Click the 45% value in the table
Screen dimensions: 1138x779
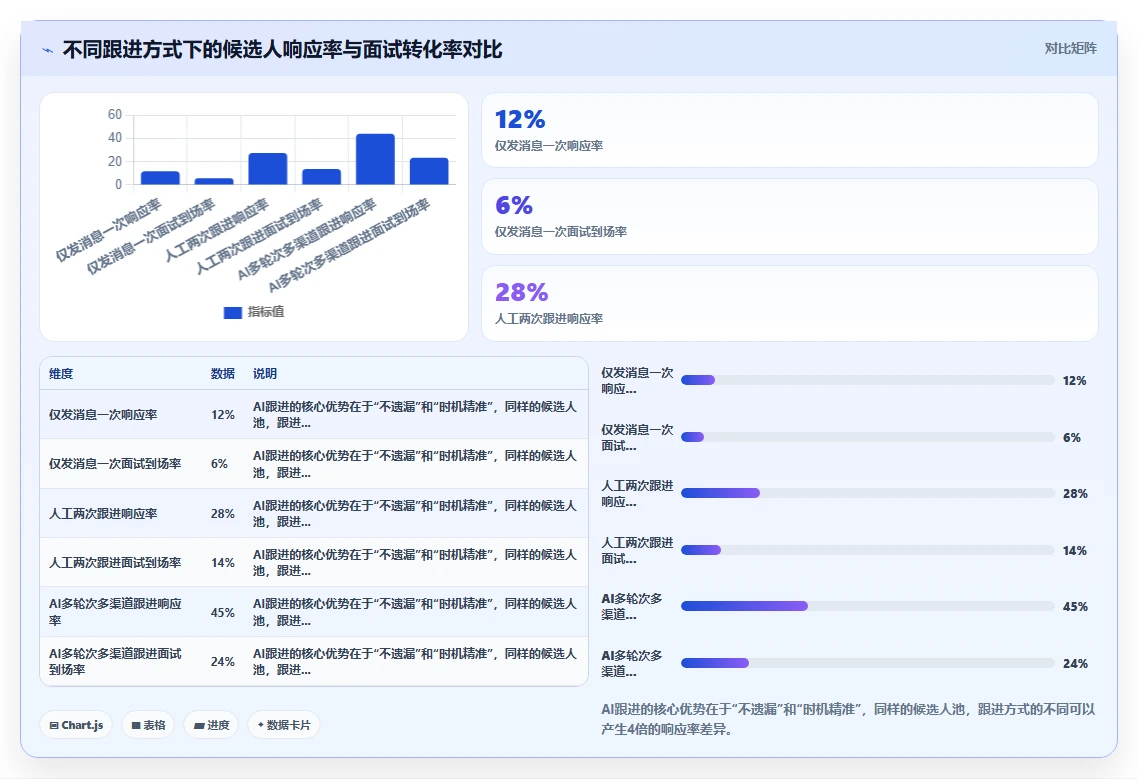coord(223,613)
